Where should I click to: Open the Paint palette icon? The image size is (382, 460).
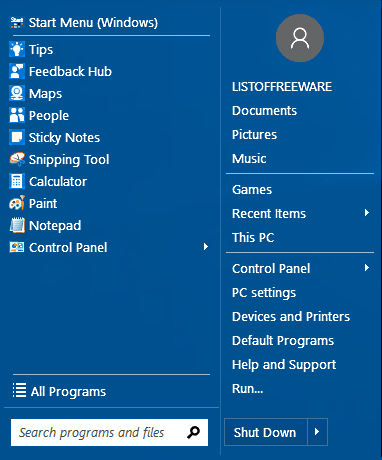click(17, 203)
